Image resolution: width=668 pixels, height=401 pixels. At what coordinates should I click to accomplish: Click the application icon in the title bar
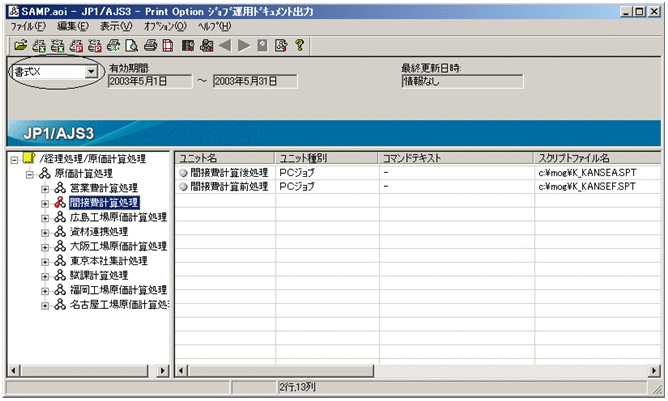14,12
